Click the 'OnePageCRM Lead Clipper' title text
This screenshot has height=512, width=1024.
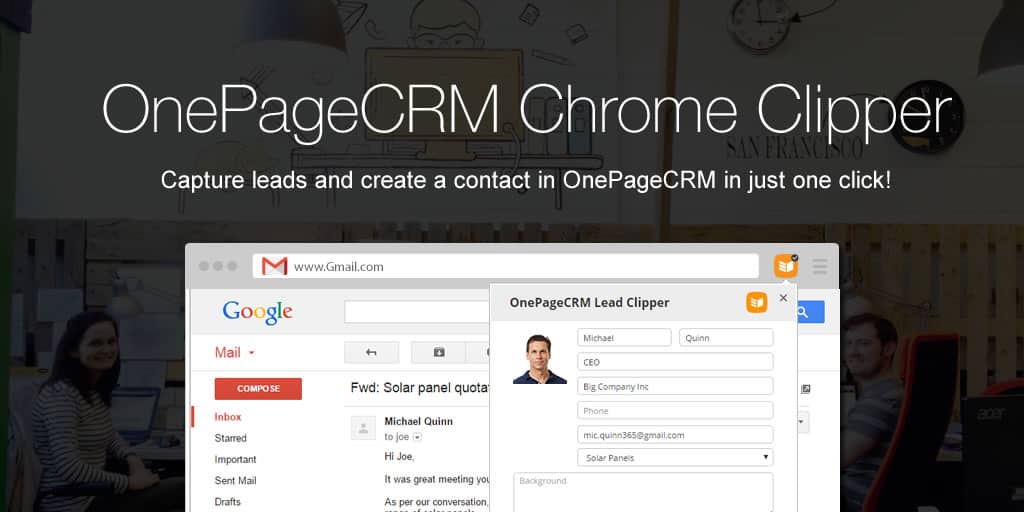point(589,302)
